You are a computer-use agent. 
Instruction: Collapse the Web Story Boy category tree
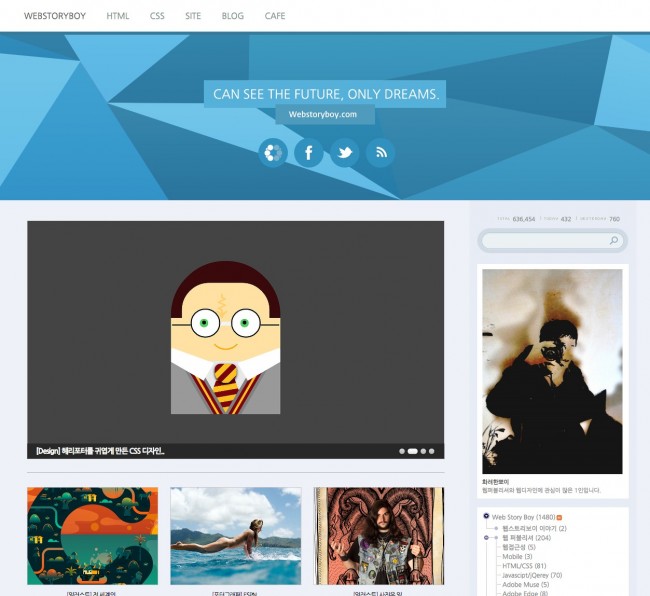(486, 516)
